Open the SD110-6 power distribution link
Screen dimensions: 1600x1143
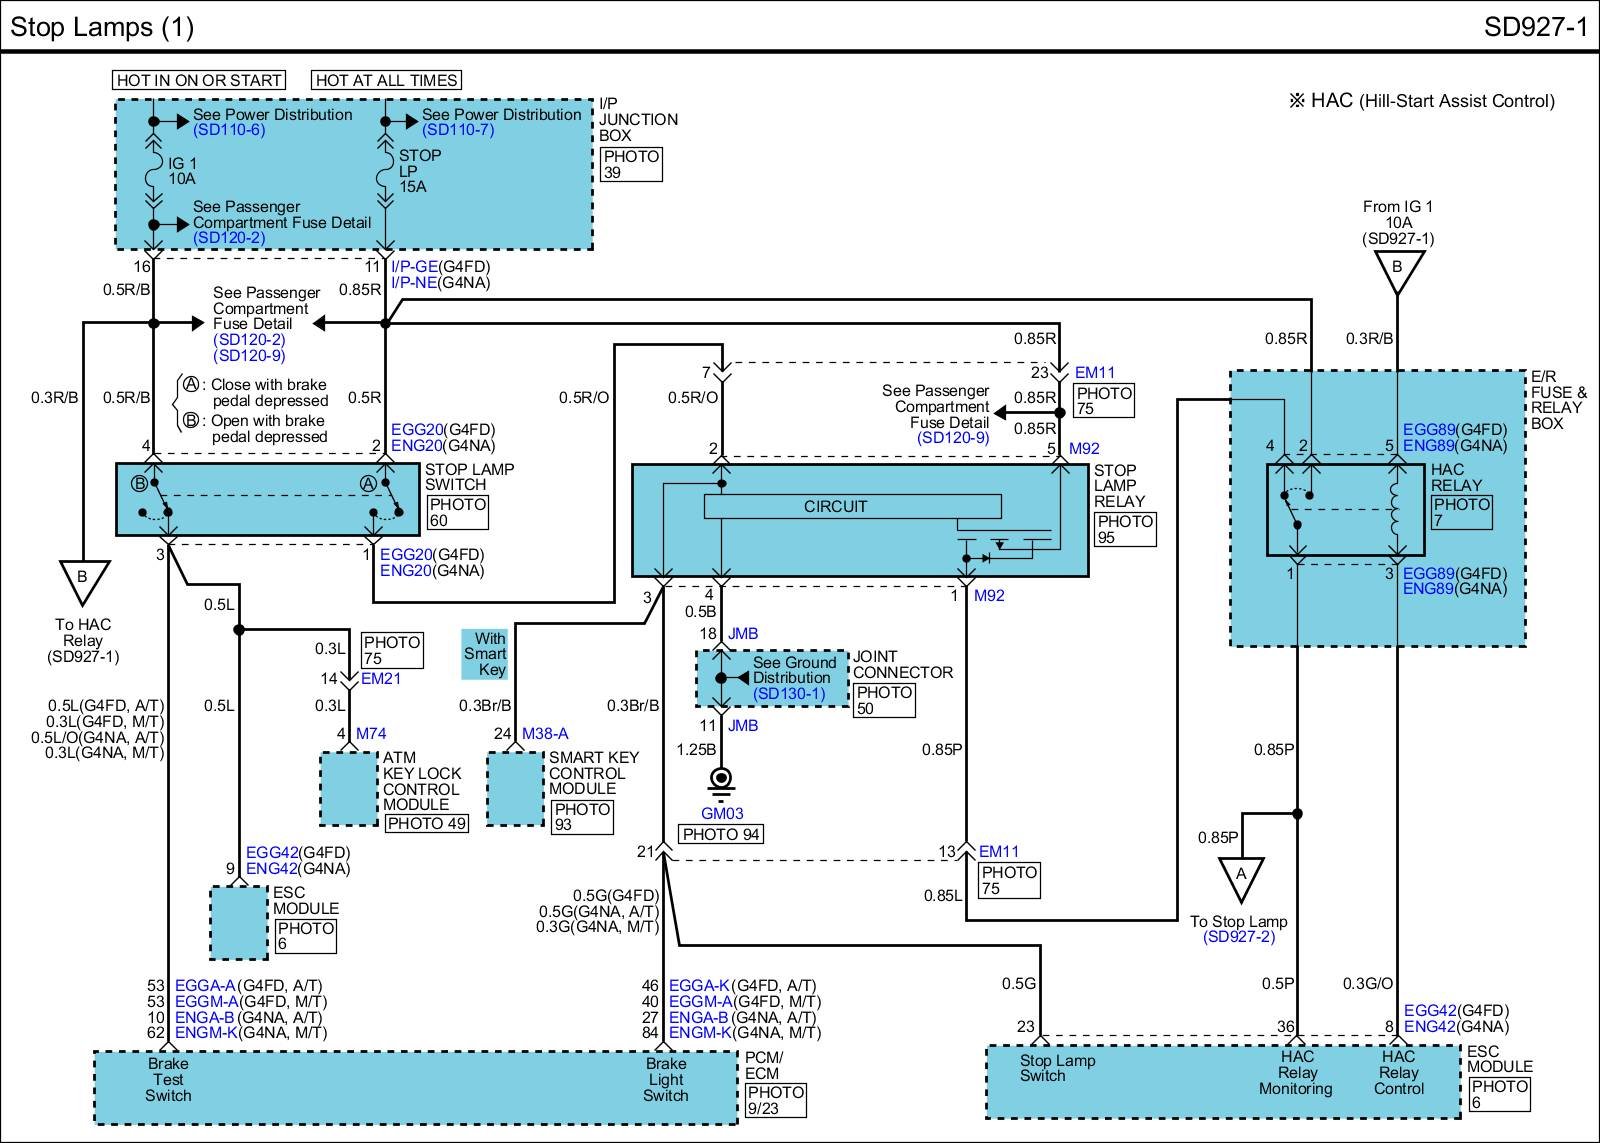(229, 130)
